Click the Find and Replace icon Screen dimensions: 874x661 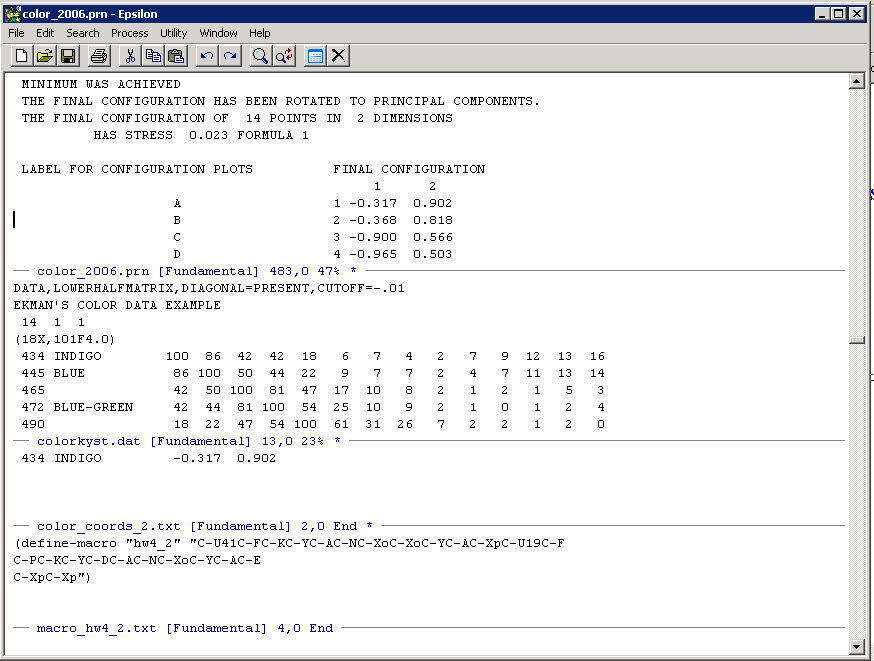(284, 56)
